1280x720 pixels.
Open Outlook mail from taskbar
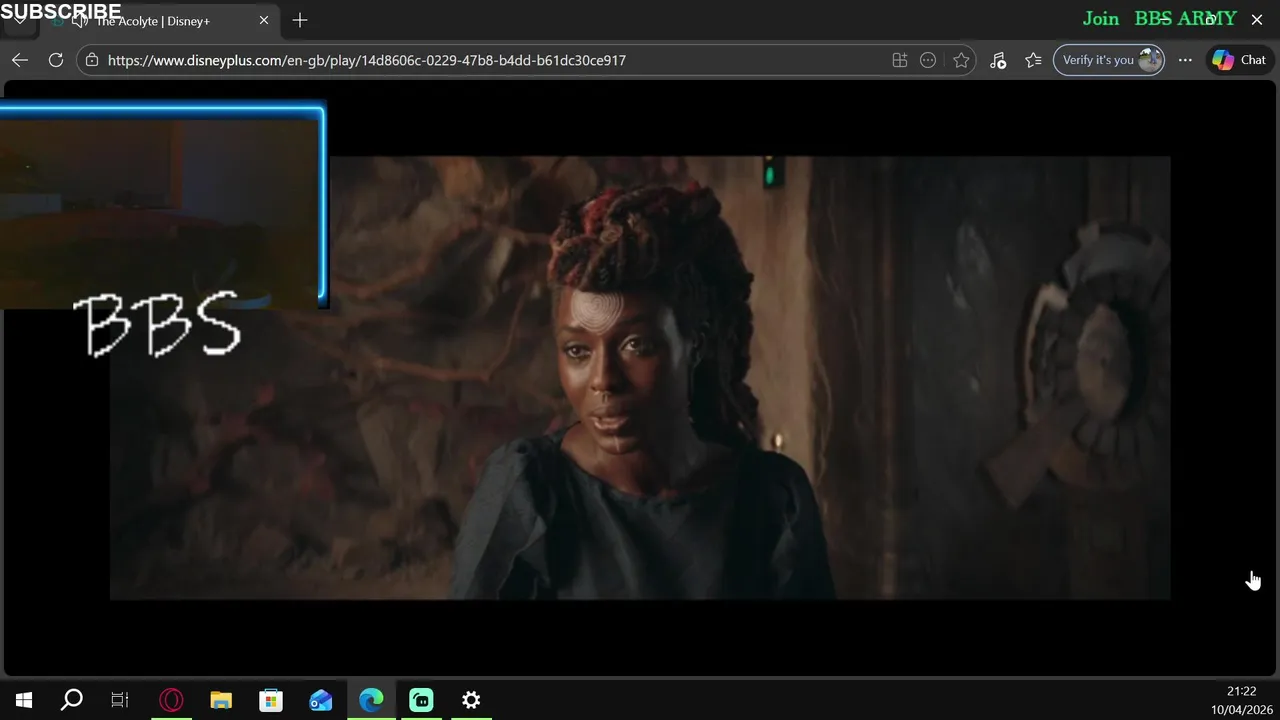coord(321,700)
